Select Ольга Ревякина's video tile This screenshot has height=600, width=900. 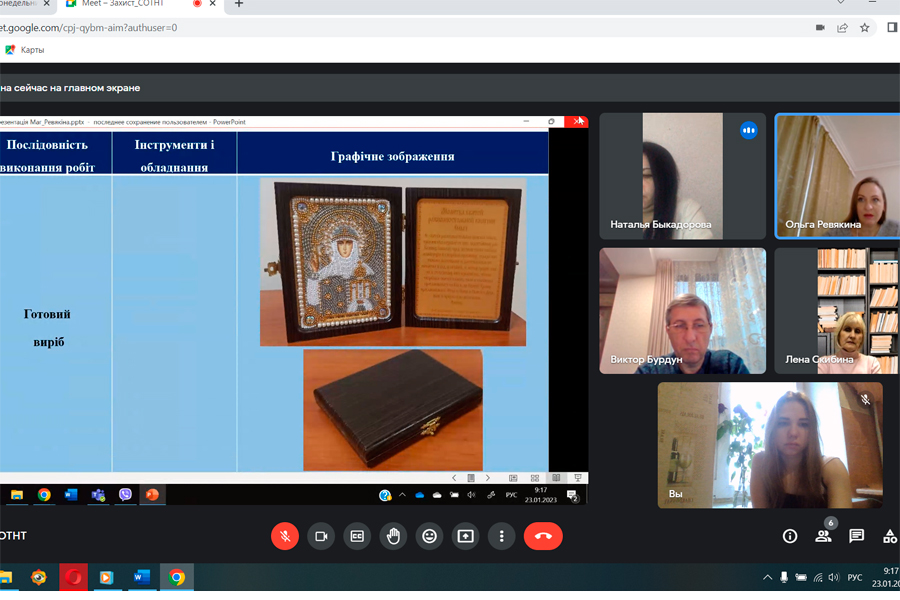(837, 176)
